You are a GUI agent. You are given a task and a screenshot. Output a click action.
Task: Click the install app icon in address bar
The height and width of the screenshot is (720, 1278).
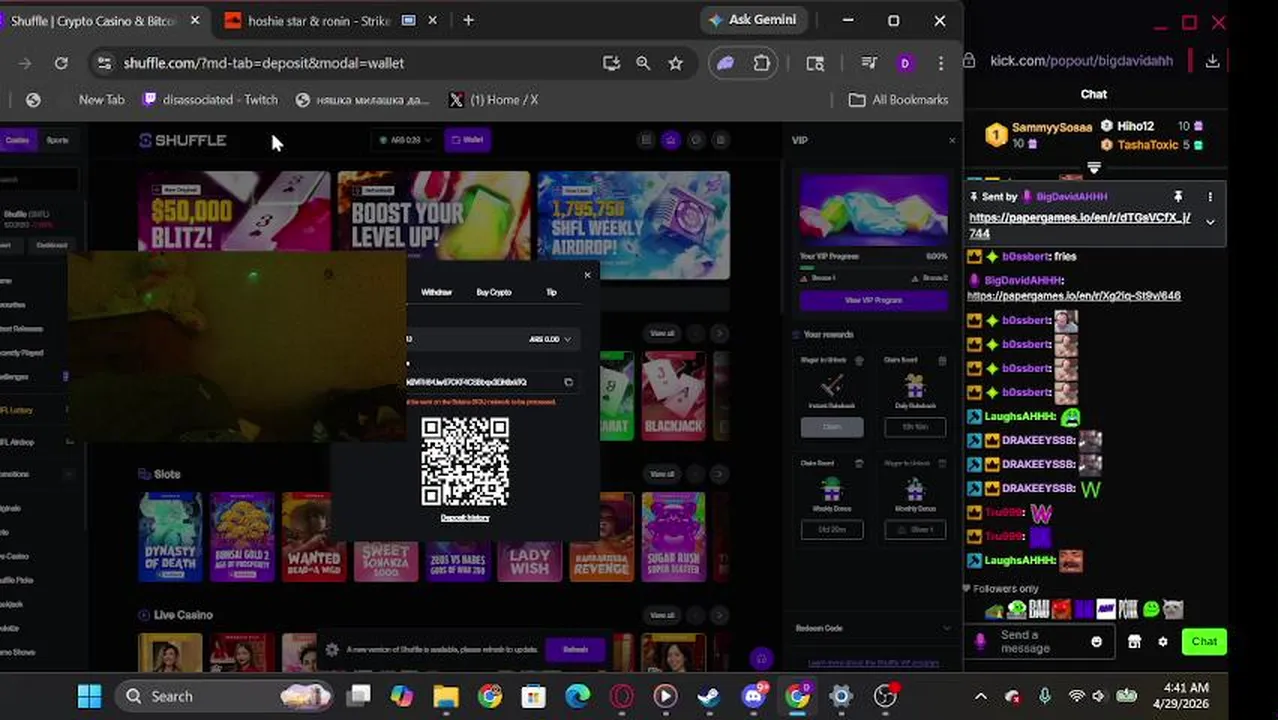coord(611,63)
